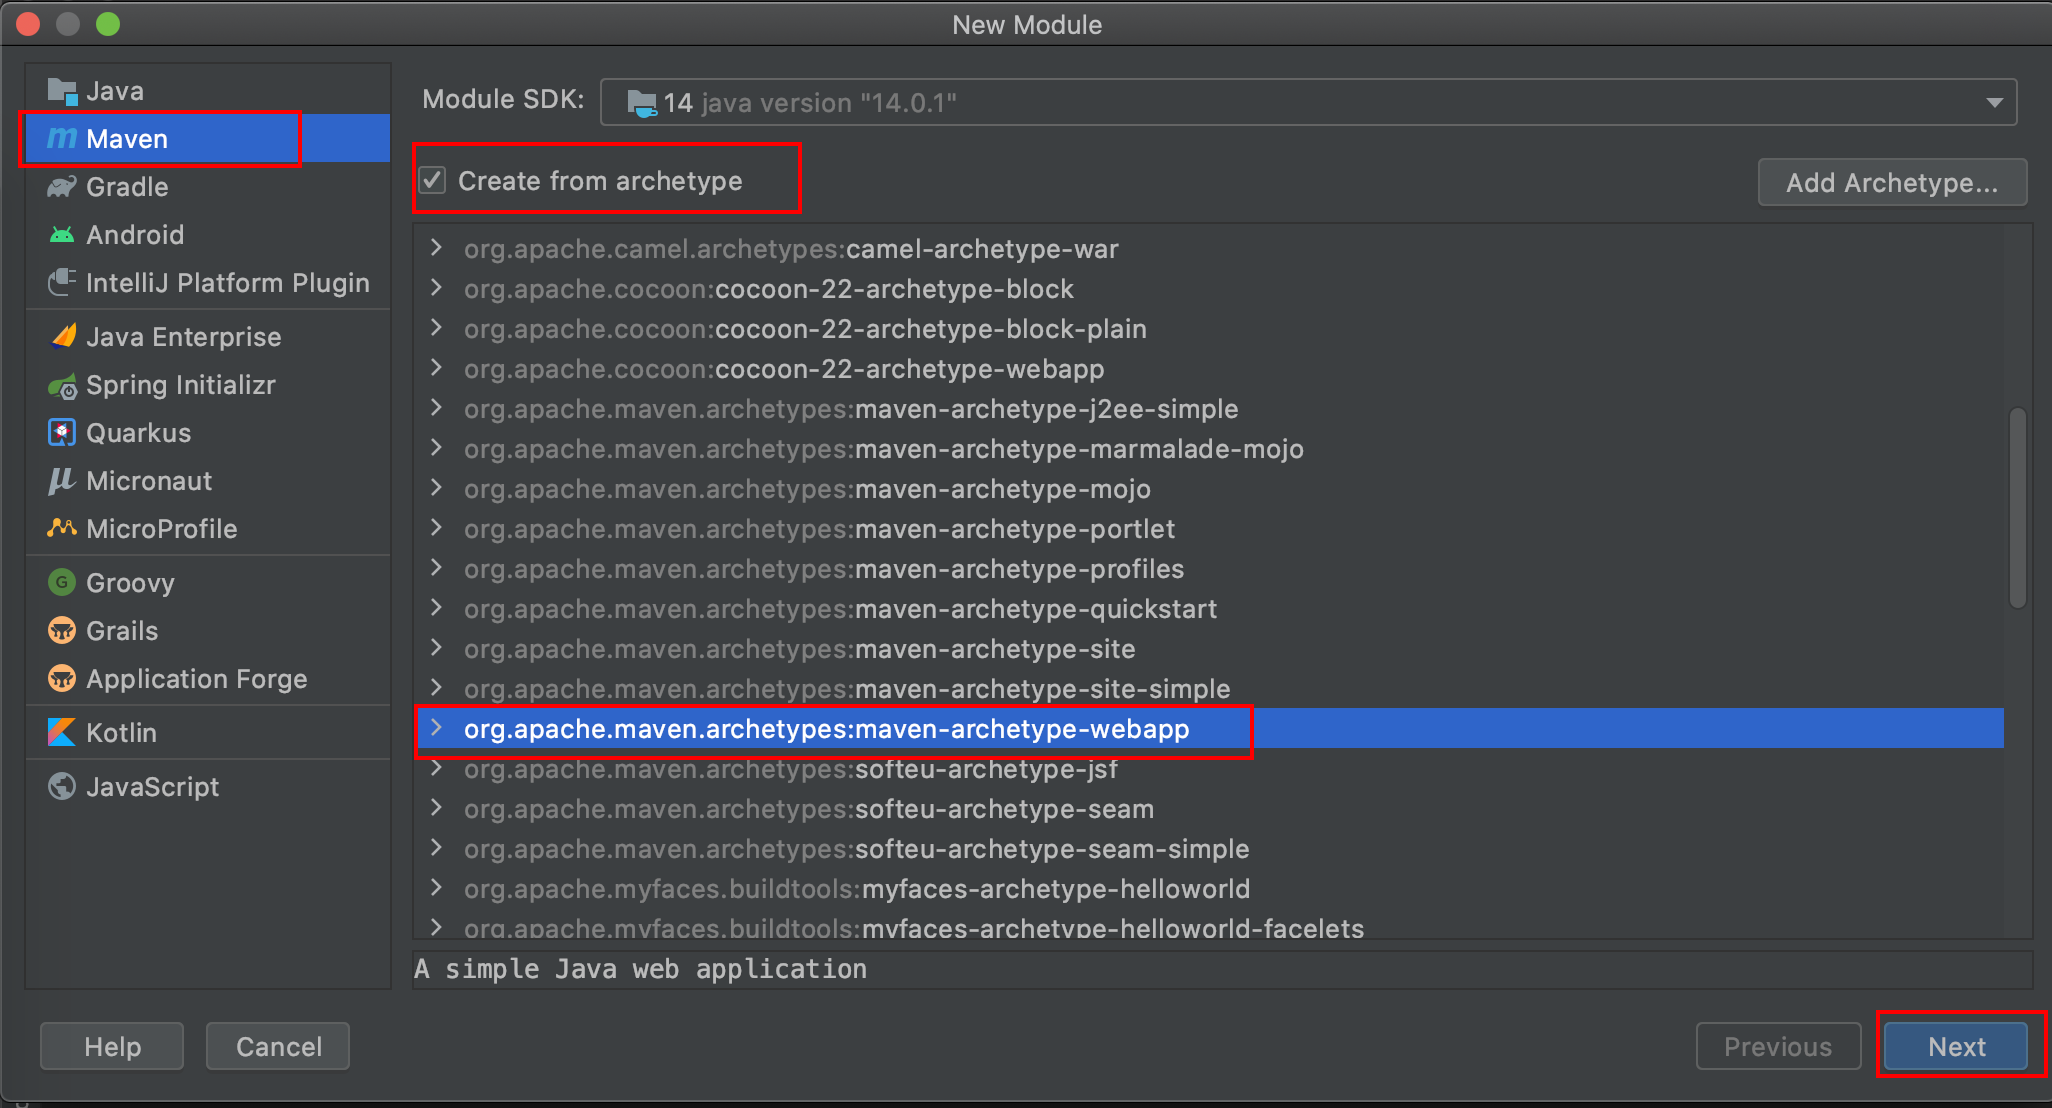
Task: Click the Kotlin logo icon
Action: tap(62, 732)
